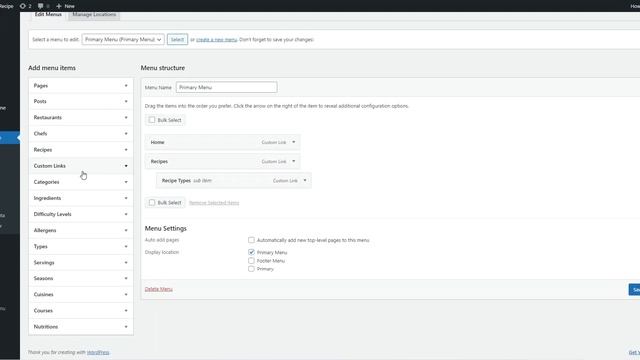The image size is (640, 360).
Task: Uncheck the Primary Menu display location
Action: (x=251, y=252)
